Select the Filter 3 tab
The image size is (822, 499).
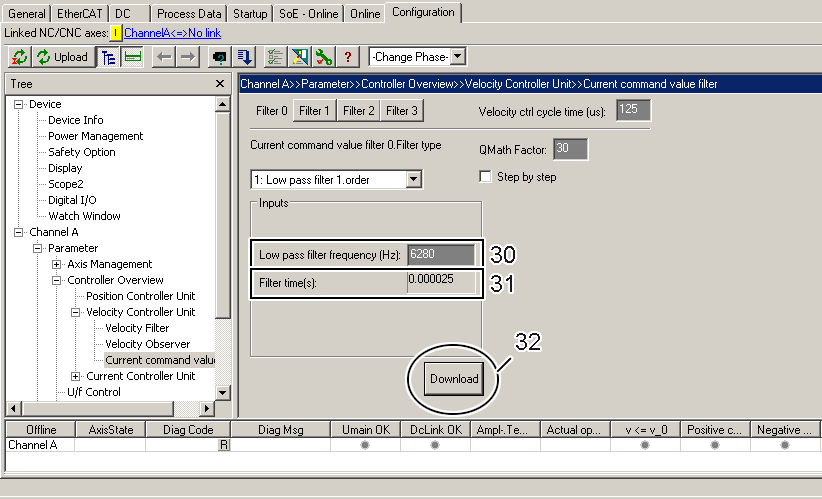tap(402, 111)
